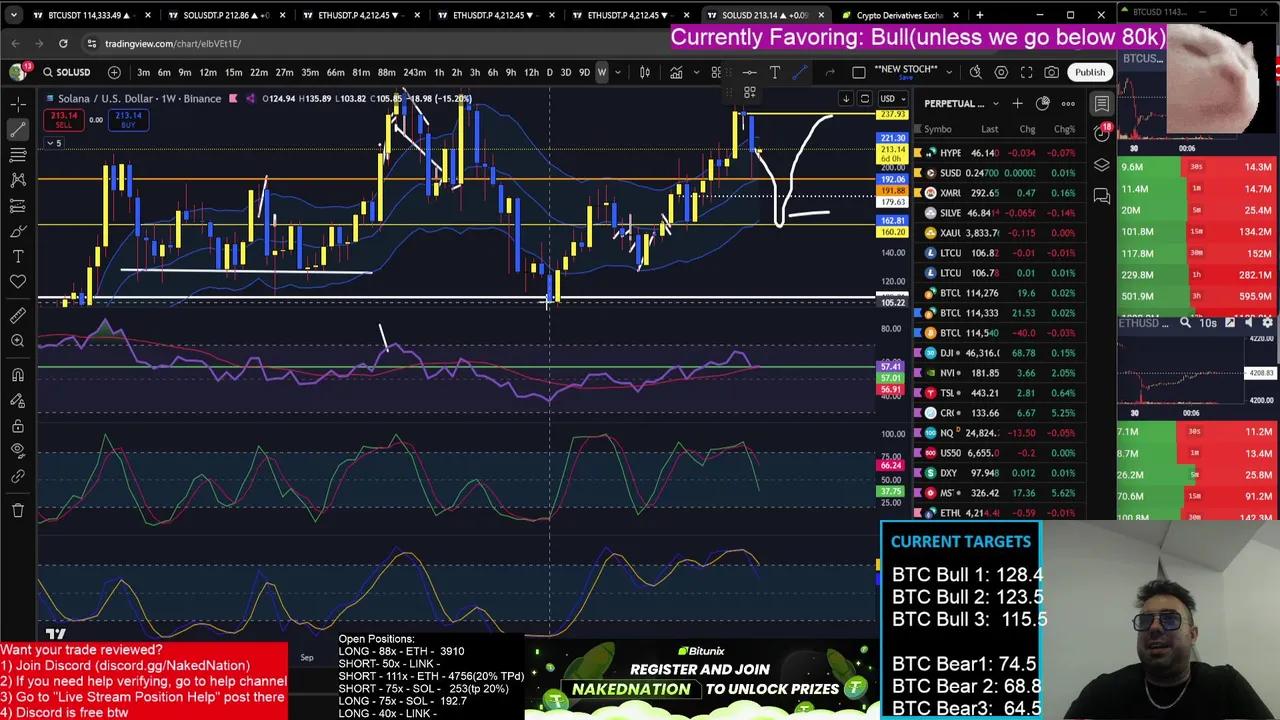The width and height of the screenshot is (1280, 720).
Task: Select XMR row in watchlist
Action: pos(999,193)
